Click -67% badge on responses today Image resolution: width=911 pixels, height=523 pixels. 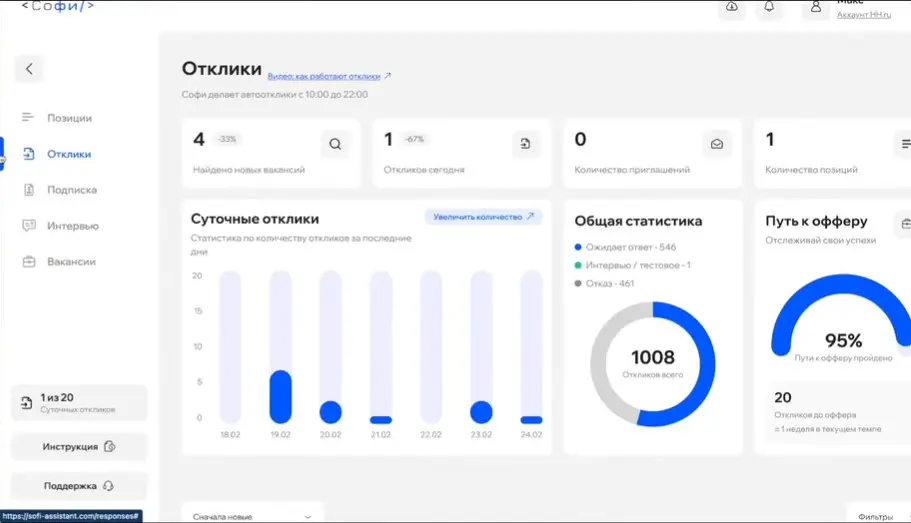coord(415,139)
